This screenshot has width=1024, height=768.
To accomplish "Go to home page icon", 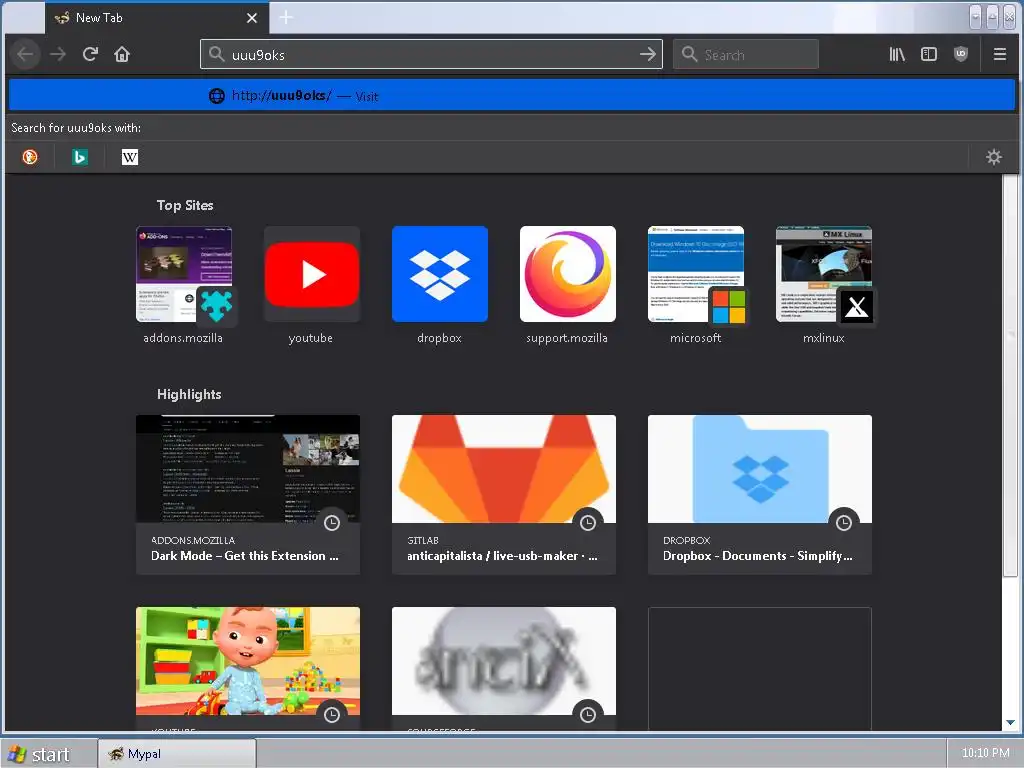I will tap(122, 54).
